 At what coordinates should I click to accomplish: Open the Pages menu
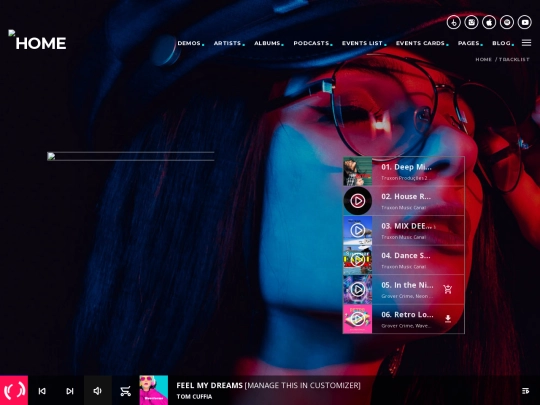point(469,43)
